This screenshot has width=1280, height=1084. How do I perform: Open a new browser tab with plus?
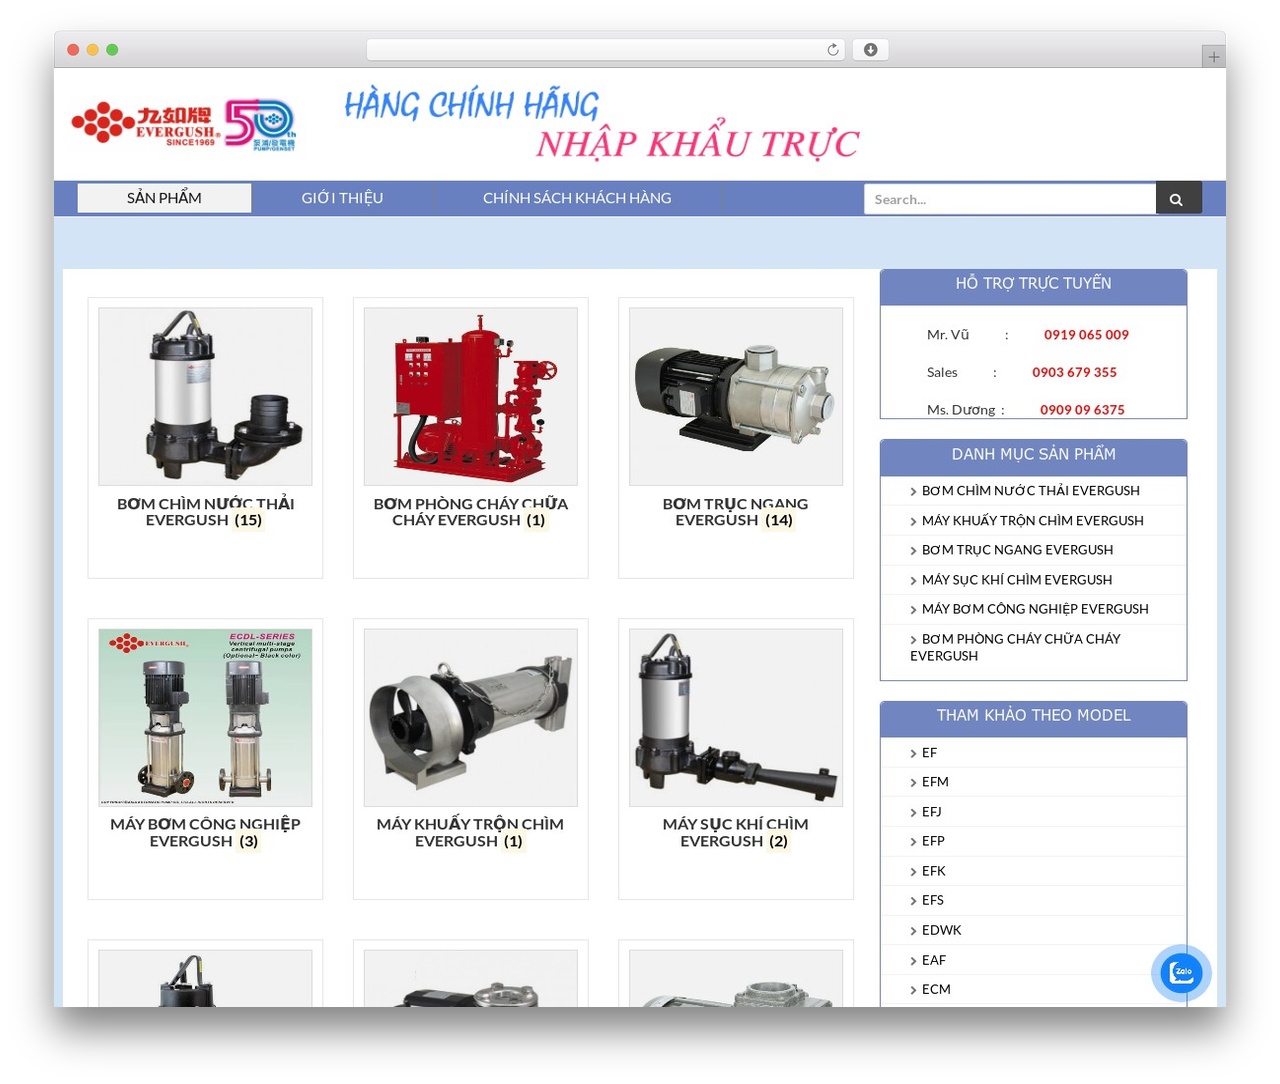point(1213,57)
